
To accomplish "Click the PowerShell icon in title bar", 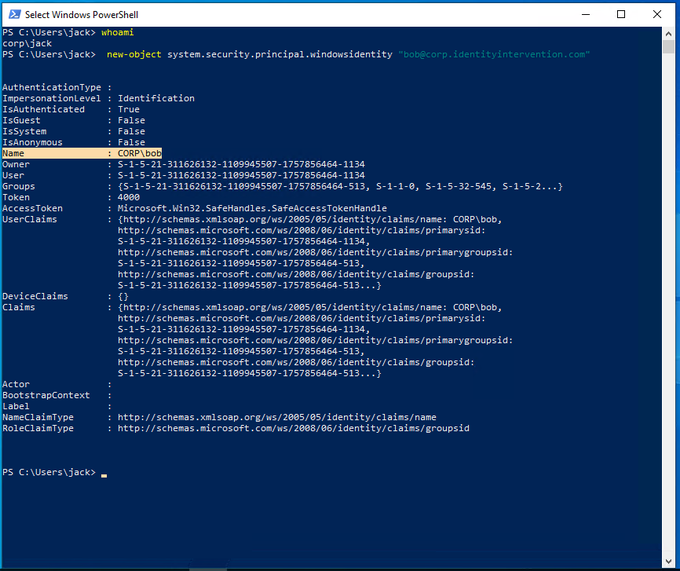I will [x=12, y=14].
